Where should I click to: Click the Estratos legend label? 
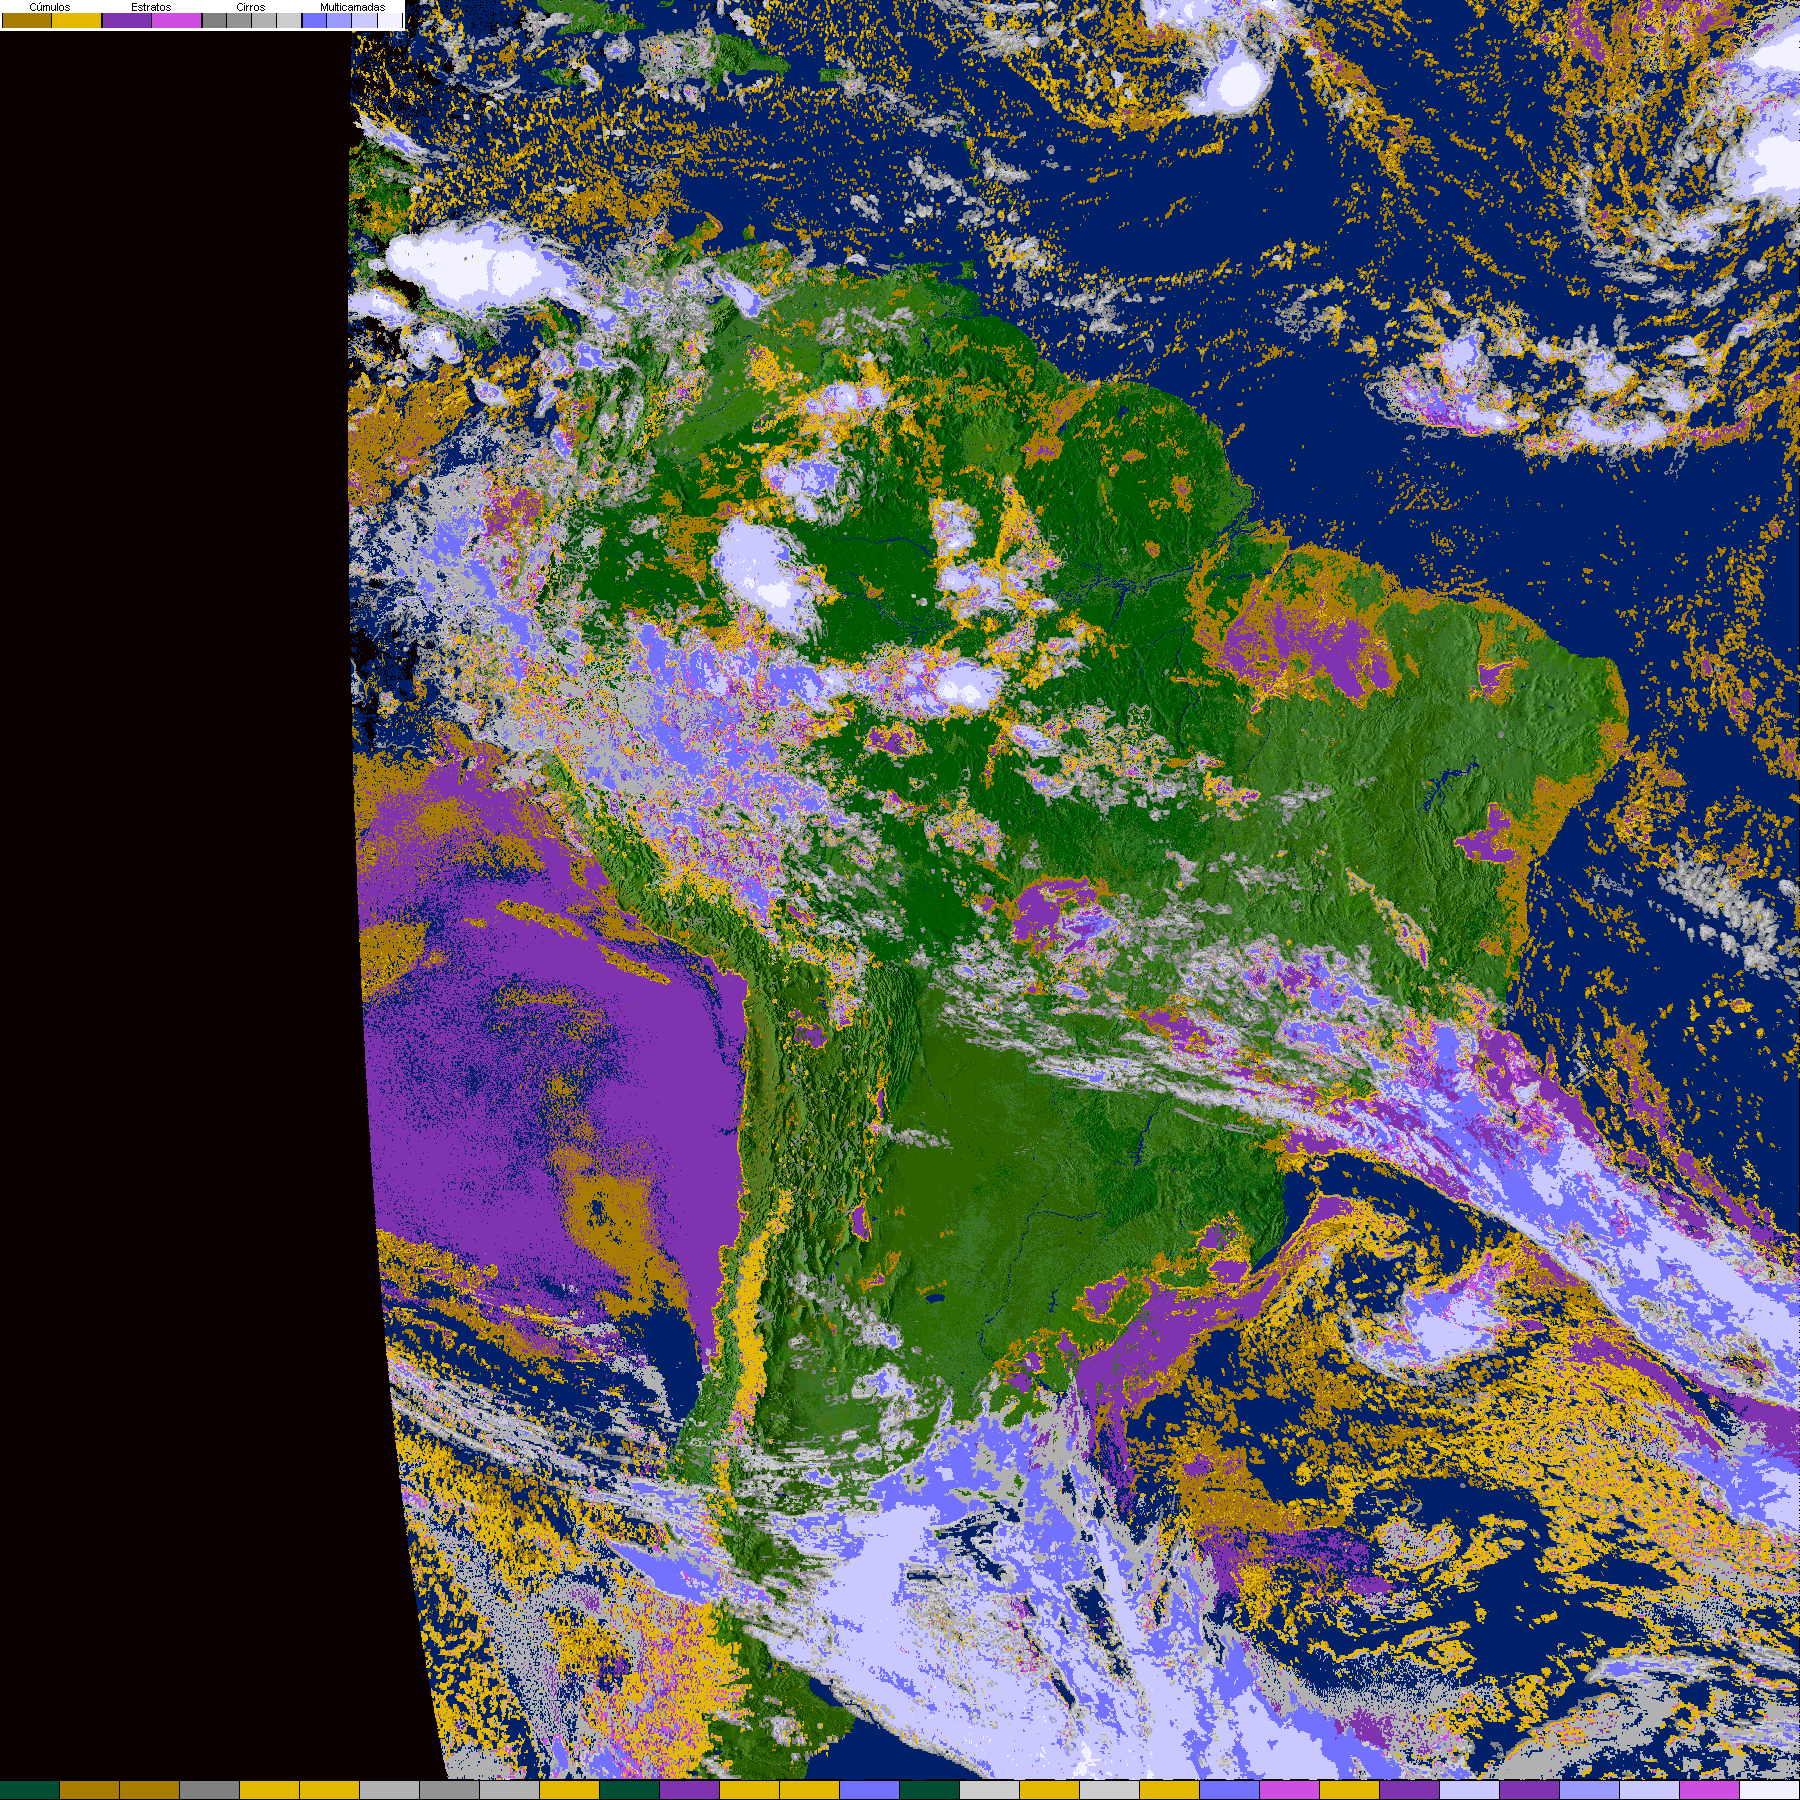pos(151,7)
